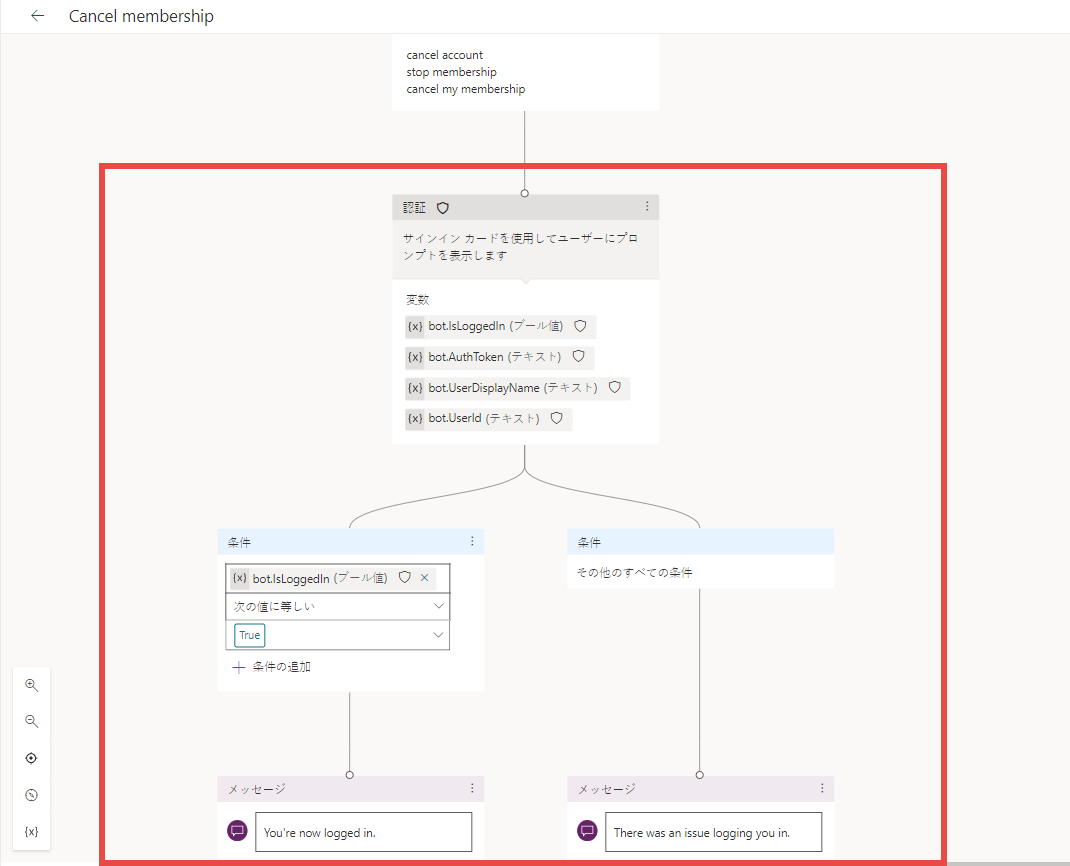Screen dimensions: 1070x866
Task: Select the True value chip
Action: (250, 635)
